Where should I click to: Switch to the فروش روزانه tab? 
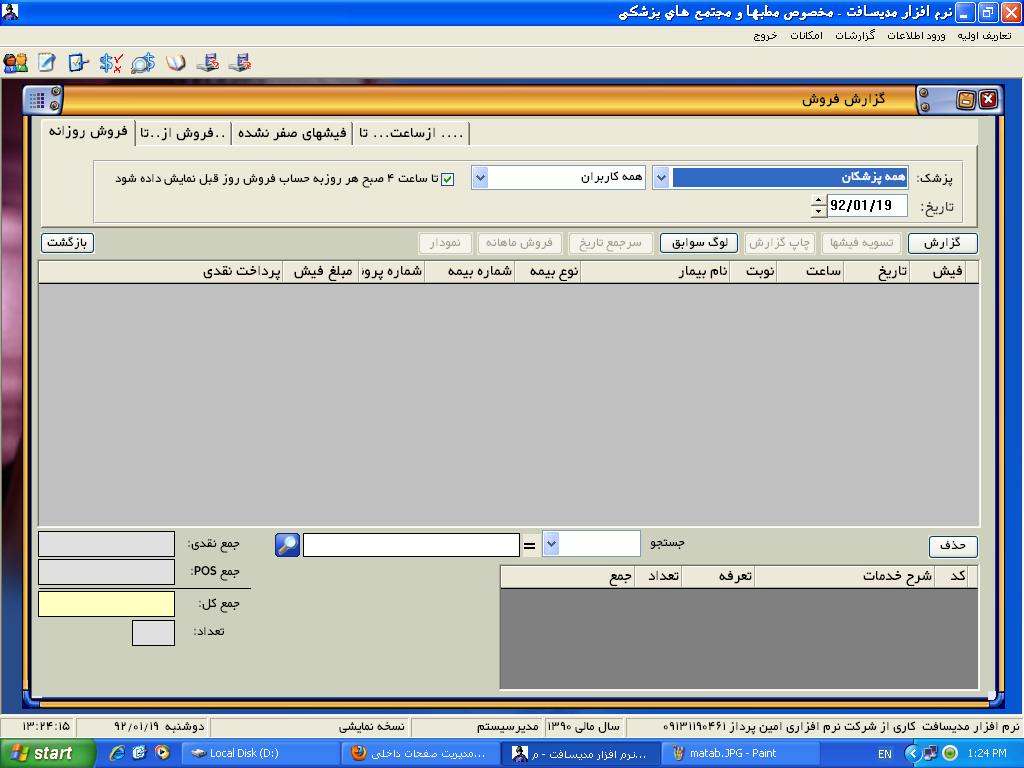click(x=88, y=132)
